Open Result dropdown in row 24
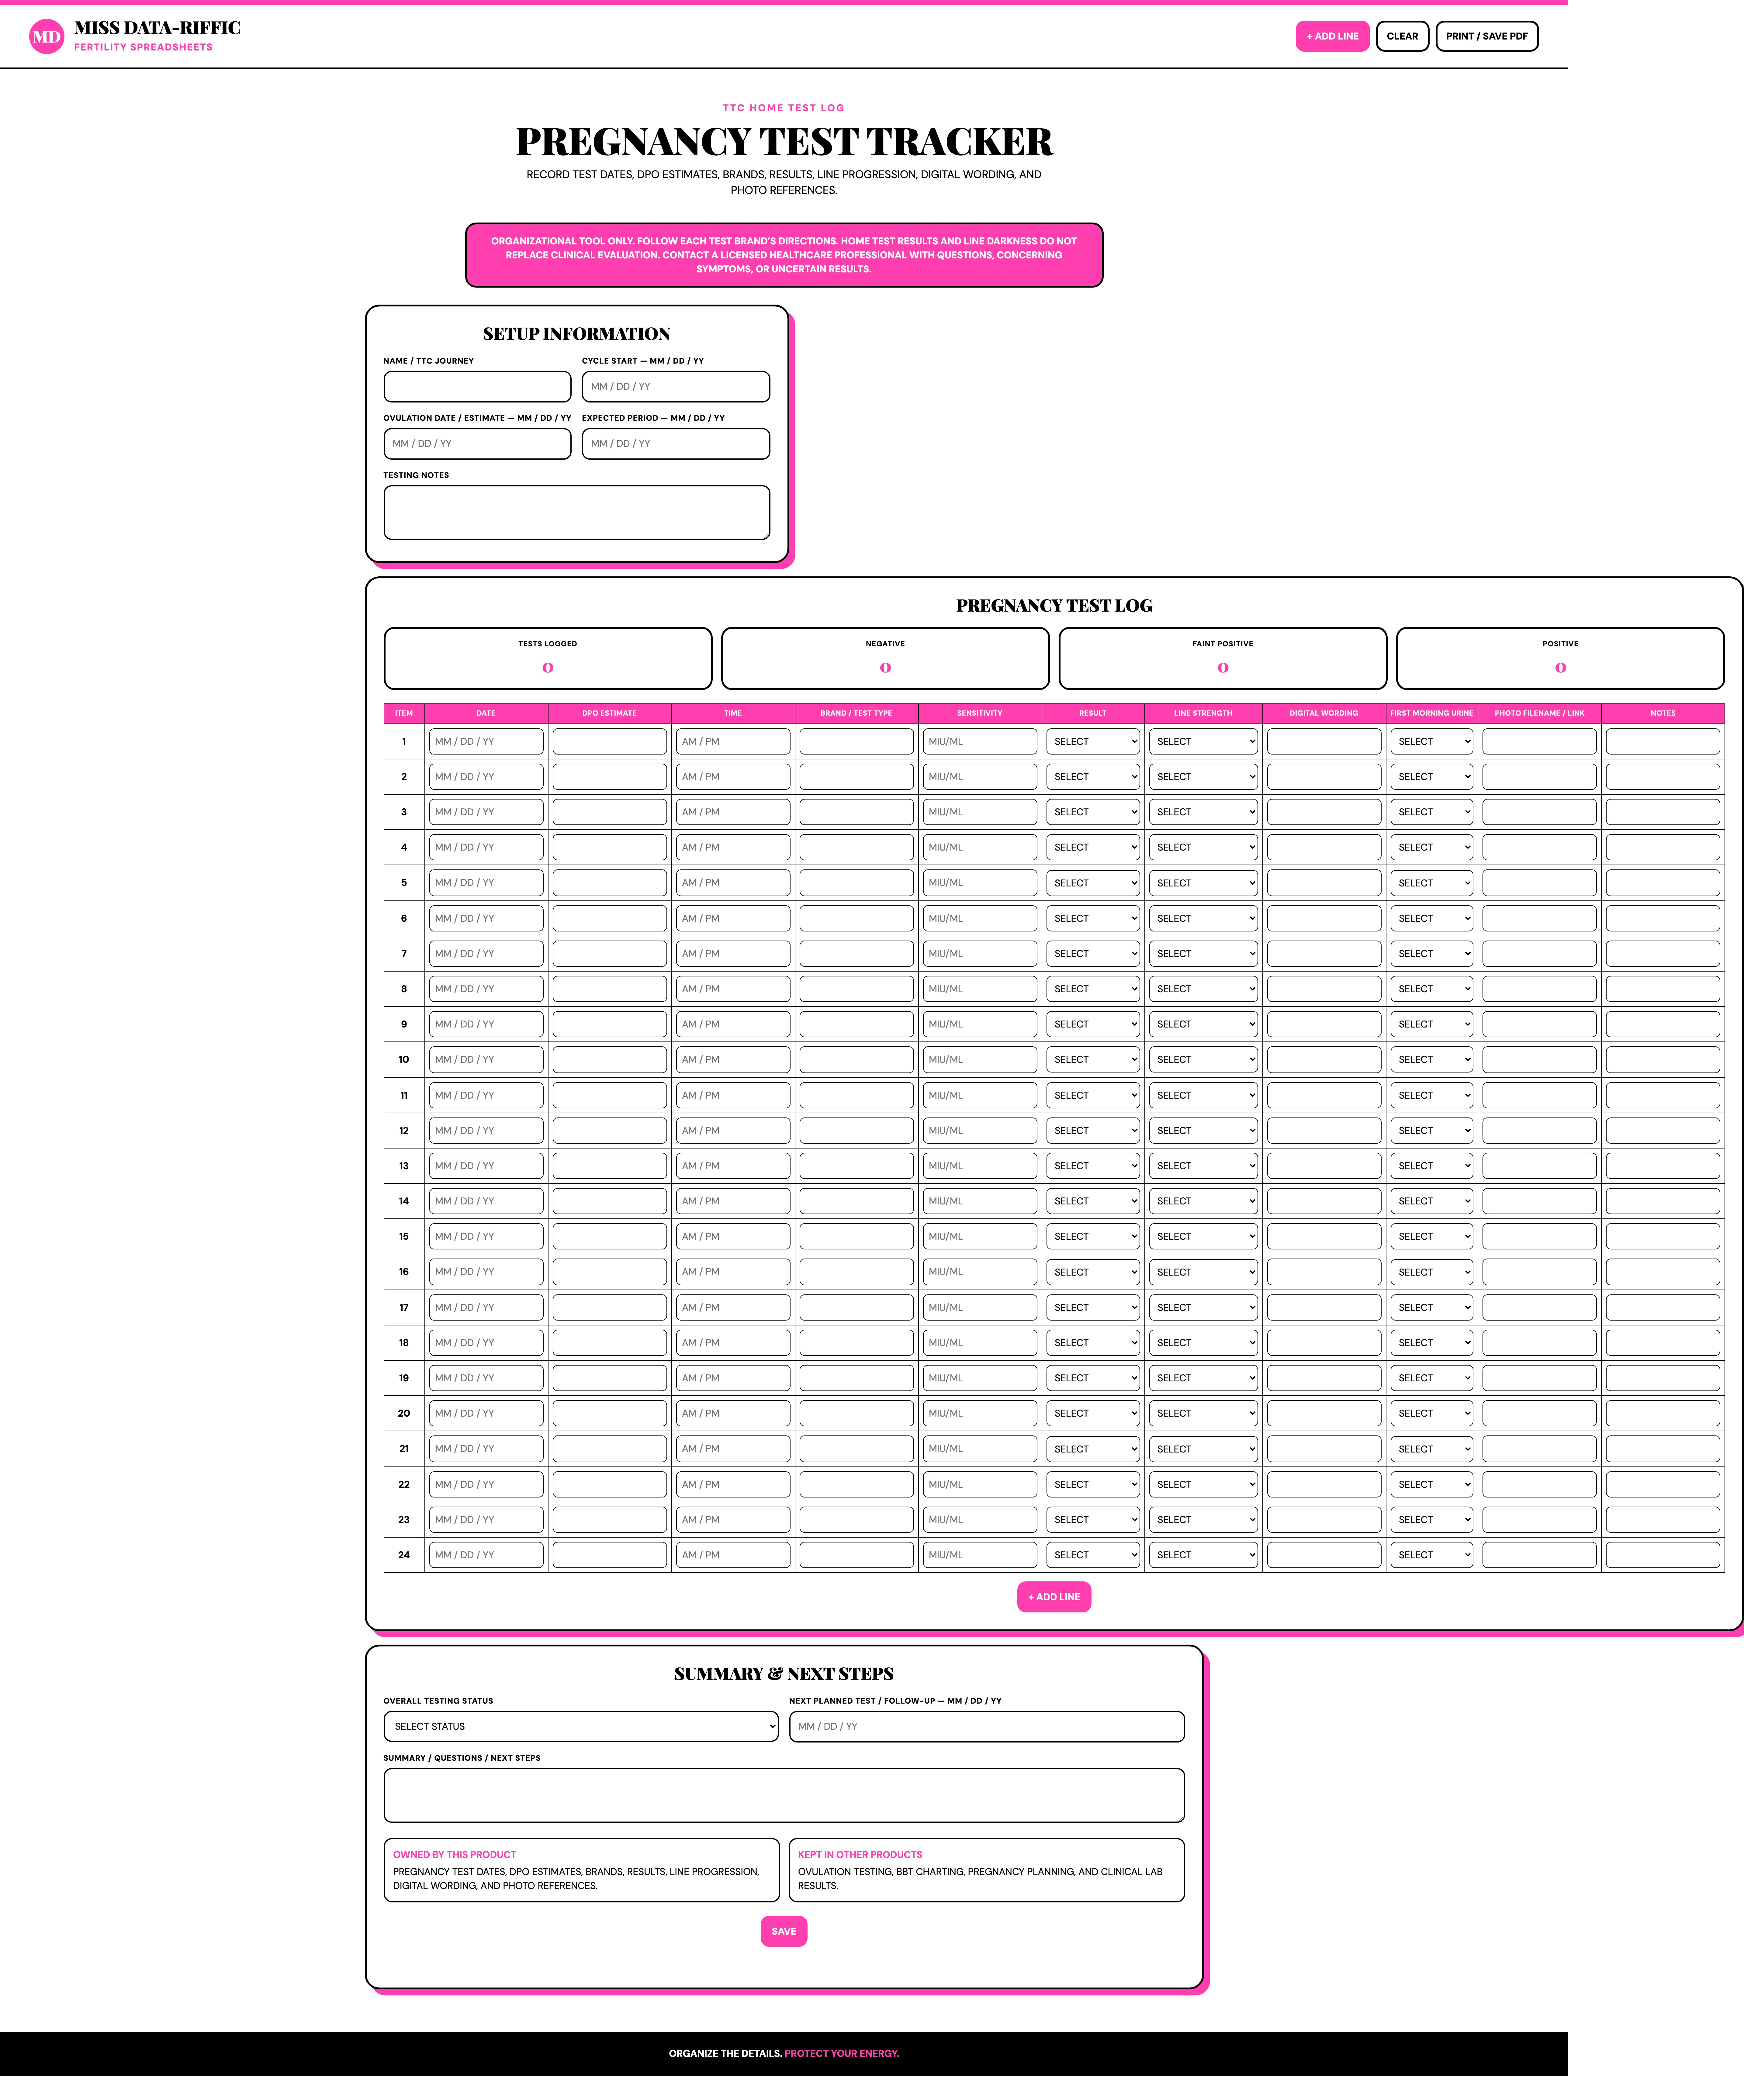This screenshot has width=1744, height=2100. 1093,1555
